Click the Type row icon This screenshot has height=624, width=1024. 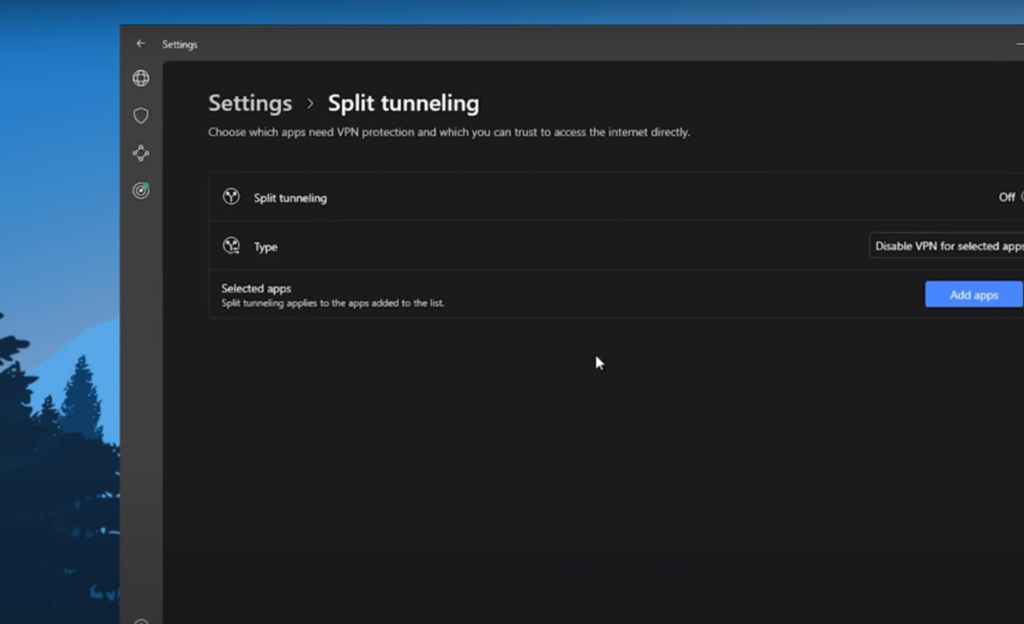click(231, 246)
